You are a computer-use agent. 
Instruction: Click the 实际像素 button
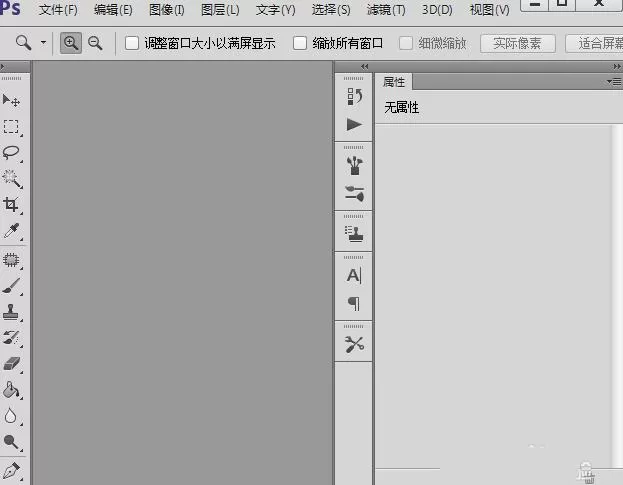[x=517, y=43]
